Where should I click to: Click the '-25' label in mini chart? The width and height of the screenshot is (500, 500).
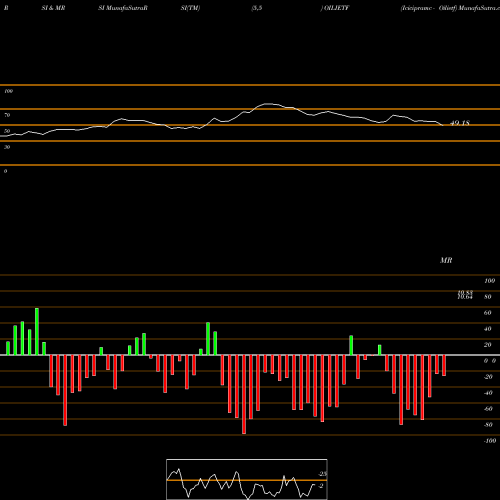pyautogui.click(x=323, y=474)
